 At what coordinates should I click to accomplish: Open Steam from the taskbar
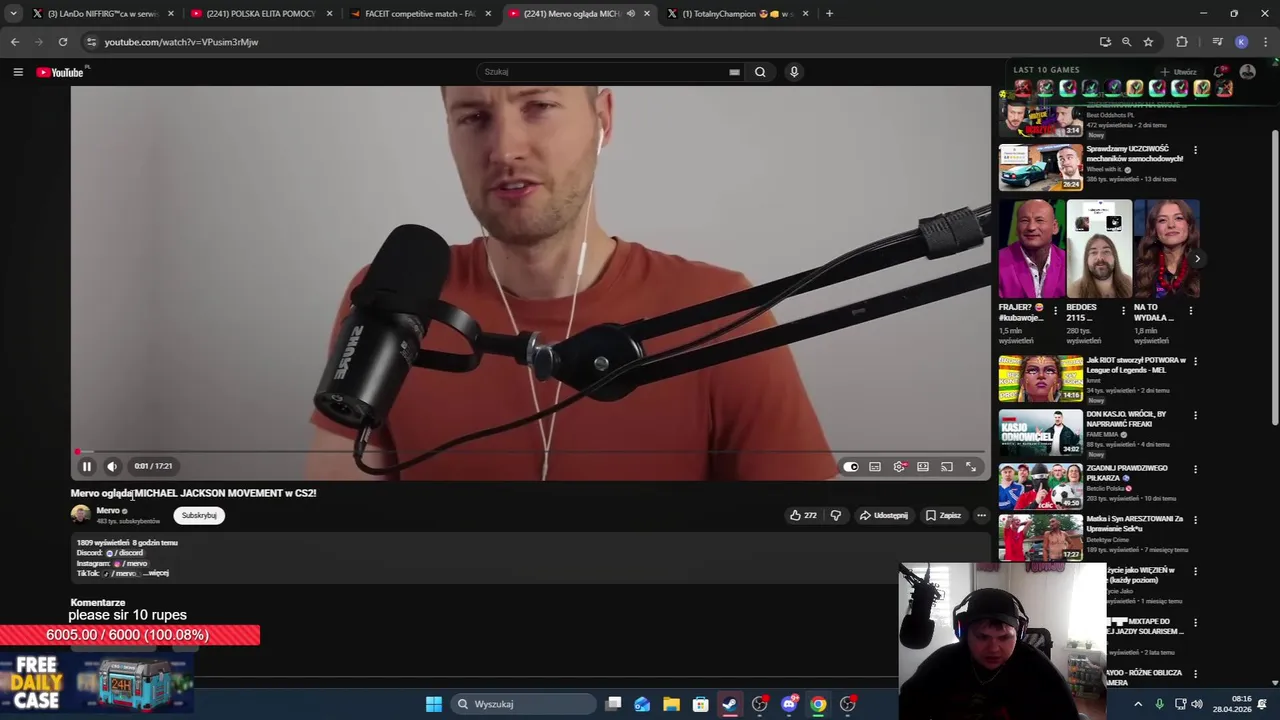730,704
